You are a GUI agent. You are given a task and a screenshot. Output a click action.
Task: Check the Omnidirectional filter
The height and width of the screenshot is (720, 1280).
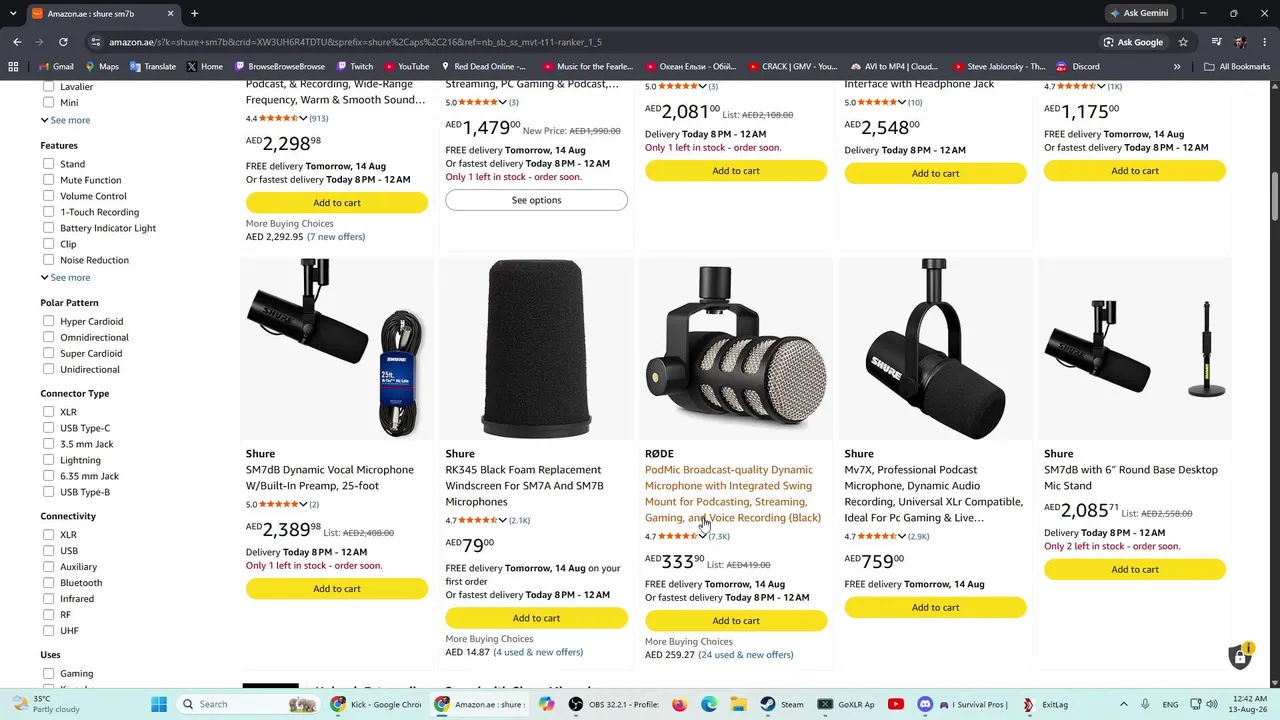[x=48, y=338]
